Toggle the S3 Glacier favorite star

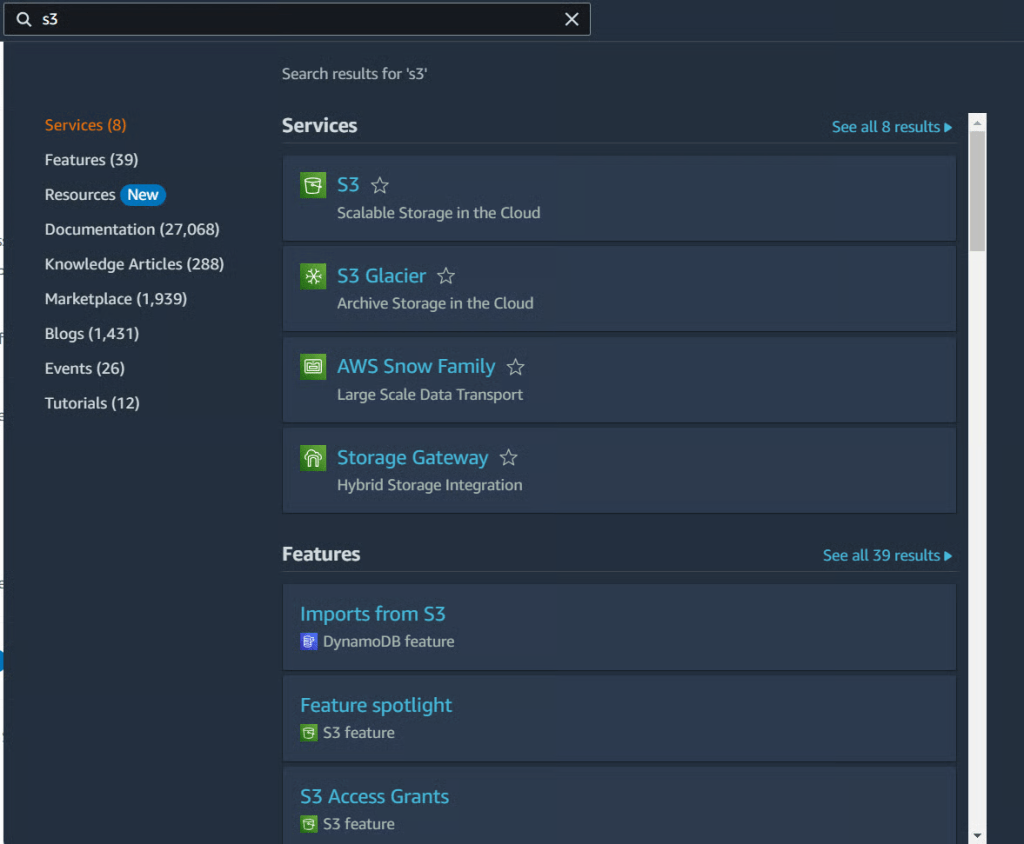click(446, 276)
